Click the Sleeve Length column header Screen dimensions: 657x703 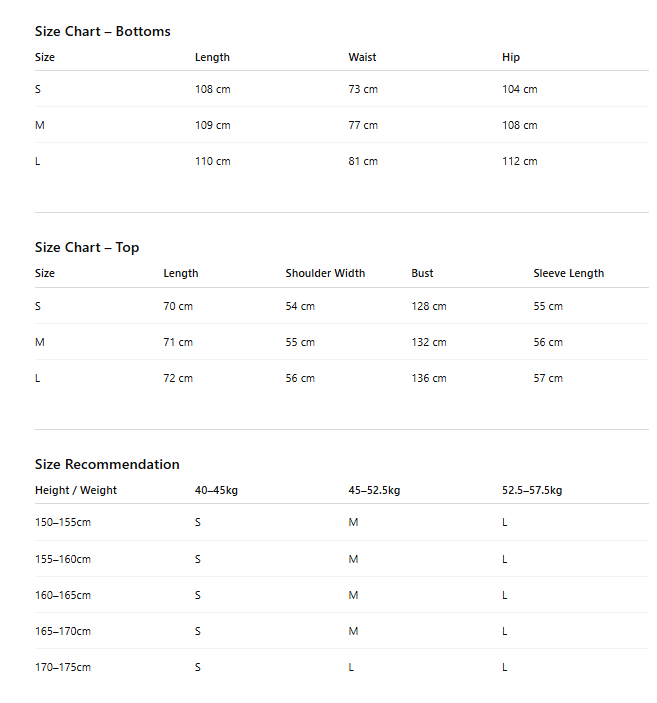(x=568, y=273)
